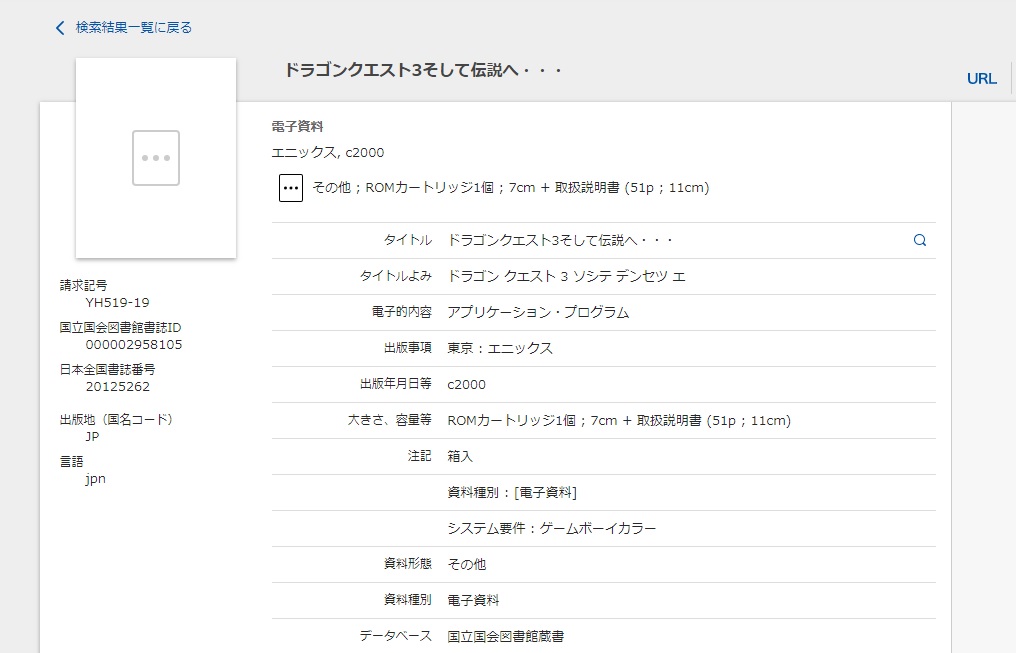The height and width of the screenshot is (653, 1016).
Task: Click the publication value 東京 : エニックス
Action: click(500, 349)
